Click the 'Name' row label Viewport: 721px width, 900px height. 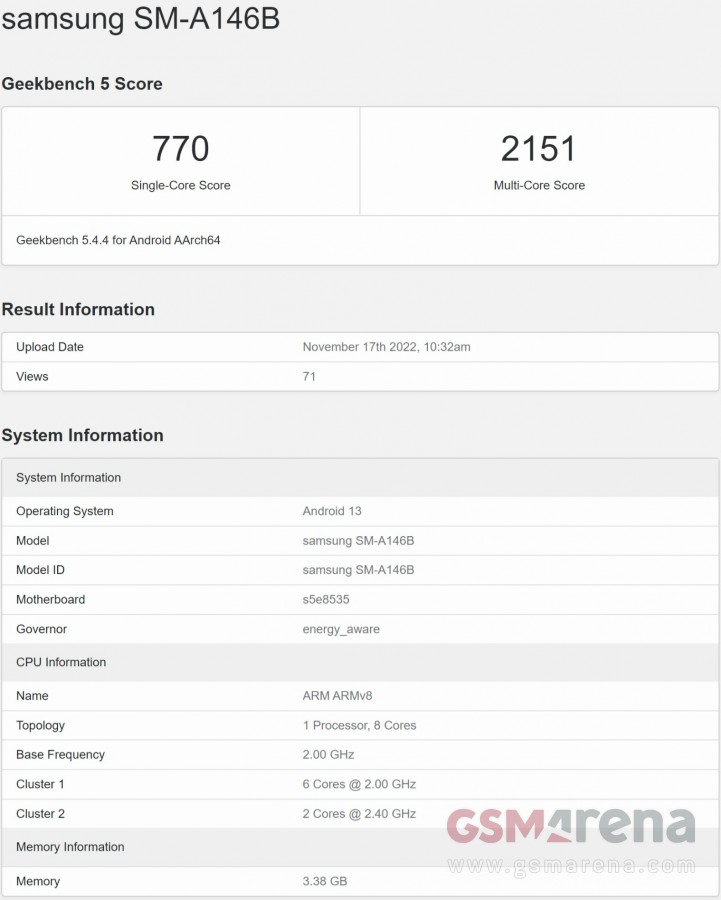coord(32,696)
